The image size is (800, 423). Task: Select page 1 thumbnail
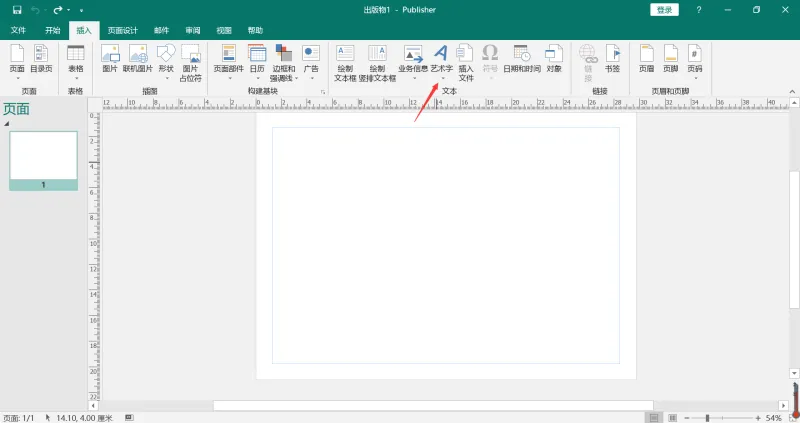[x=43, y=161]
